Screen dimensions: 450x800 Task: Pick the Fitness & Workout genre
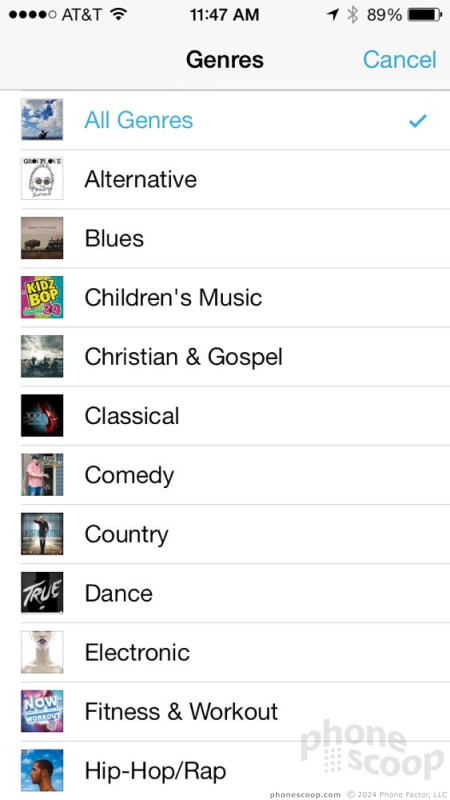[235, 712]
